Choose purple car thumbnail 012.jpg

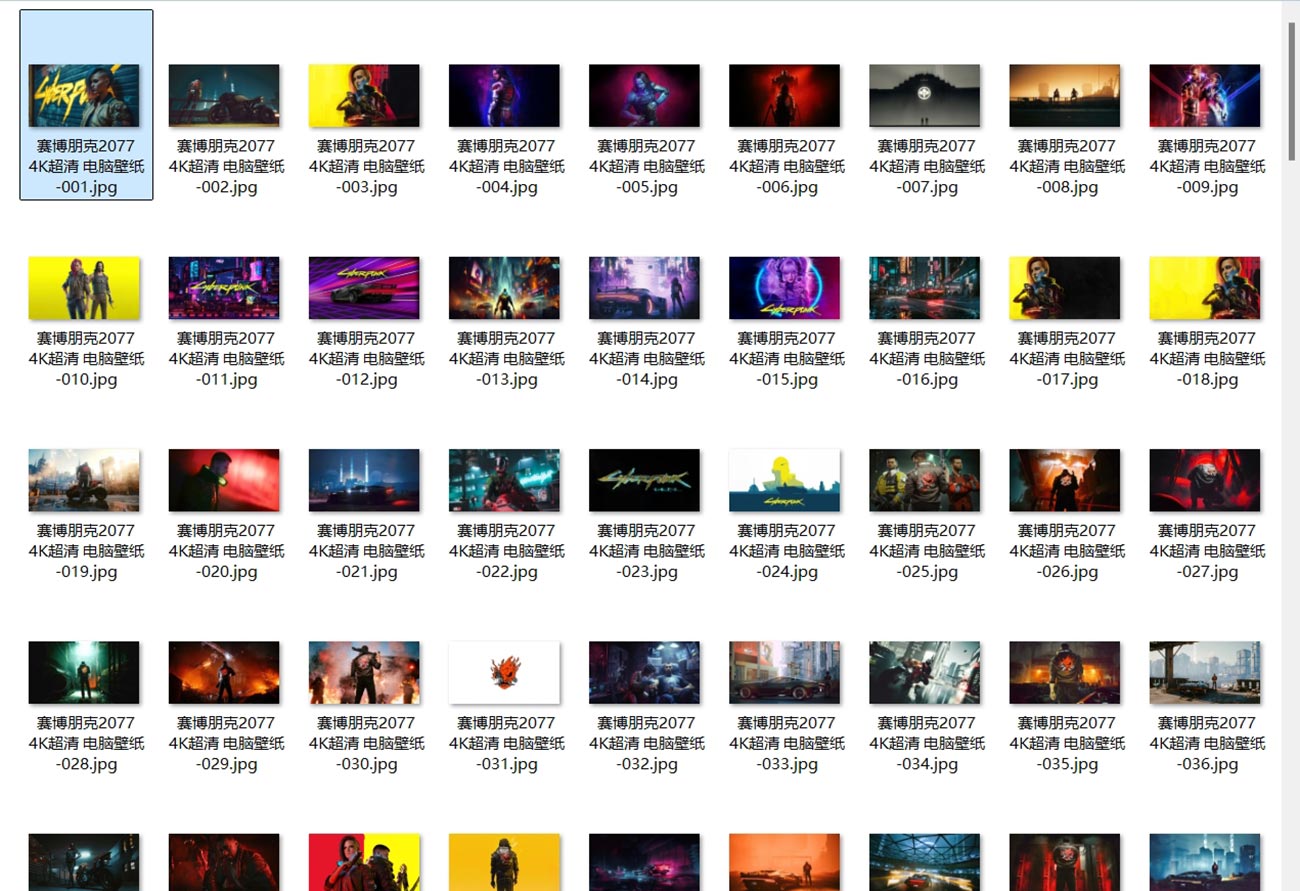(x=364, y=288)
